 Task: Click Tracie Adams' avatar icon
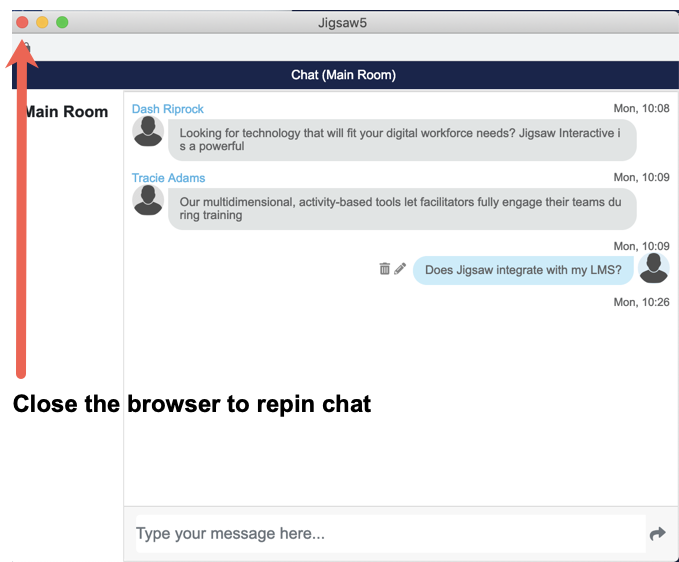149,200
